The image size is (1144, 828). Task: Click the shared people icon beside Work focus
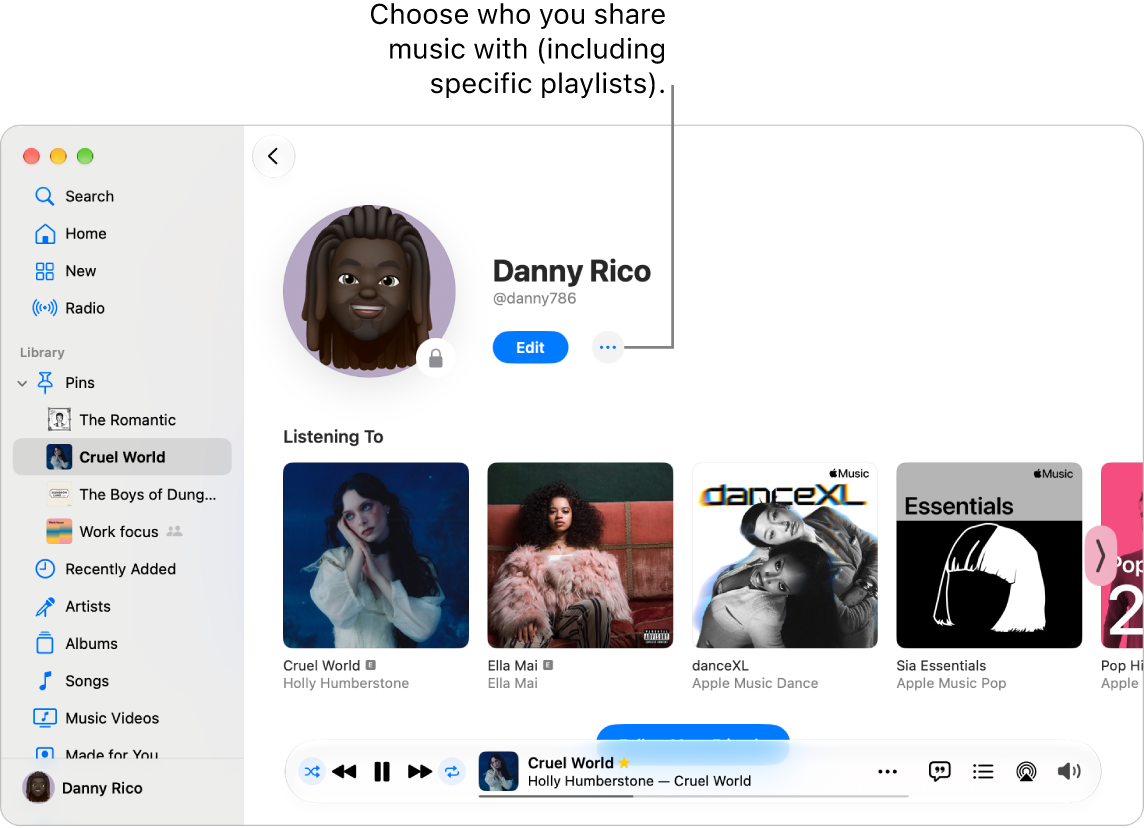click(x=174, y=531)
